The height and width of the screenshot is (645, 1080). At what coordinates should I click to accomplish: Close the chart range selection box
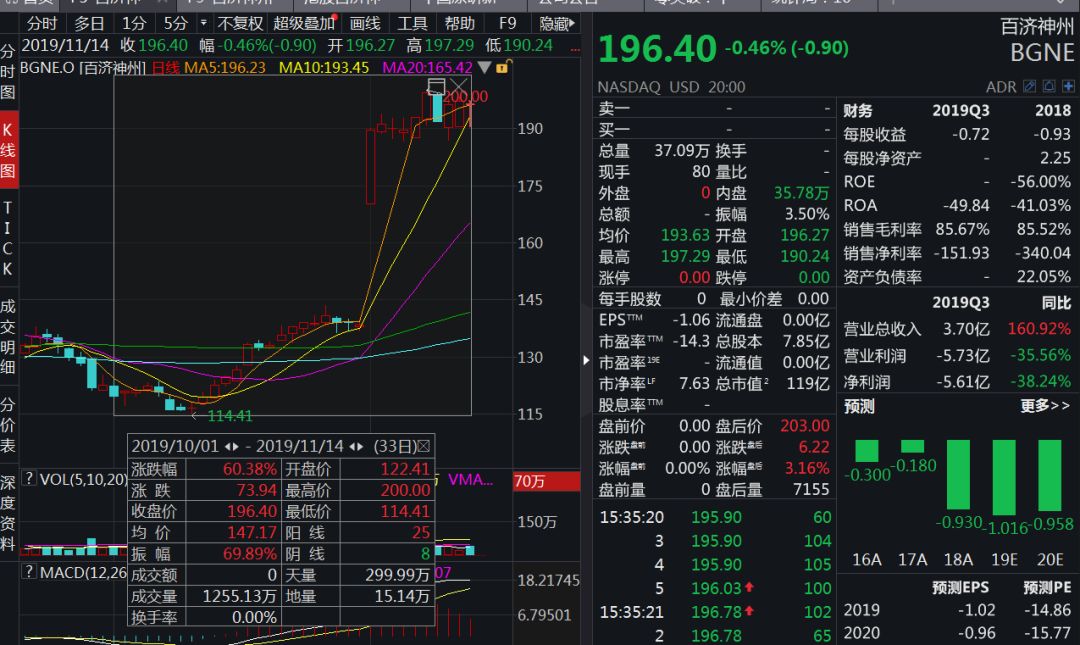pos(458,86)
